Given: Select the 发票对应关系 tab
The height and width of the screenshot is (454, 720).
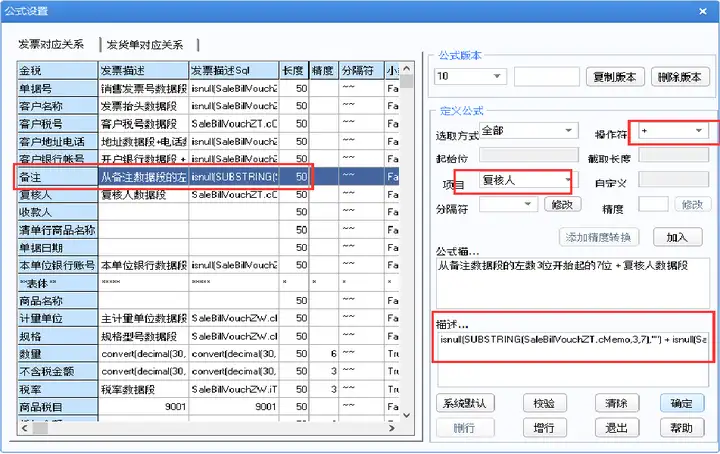Looking at the screenshot, I should coord(51,45).
